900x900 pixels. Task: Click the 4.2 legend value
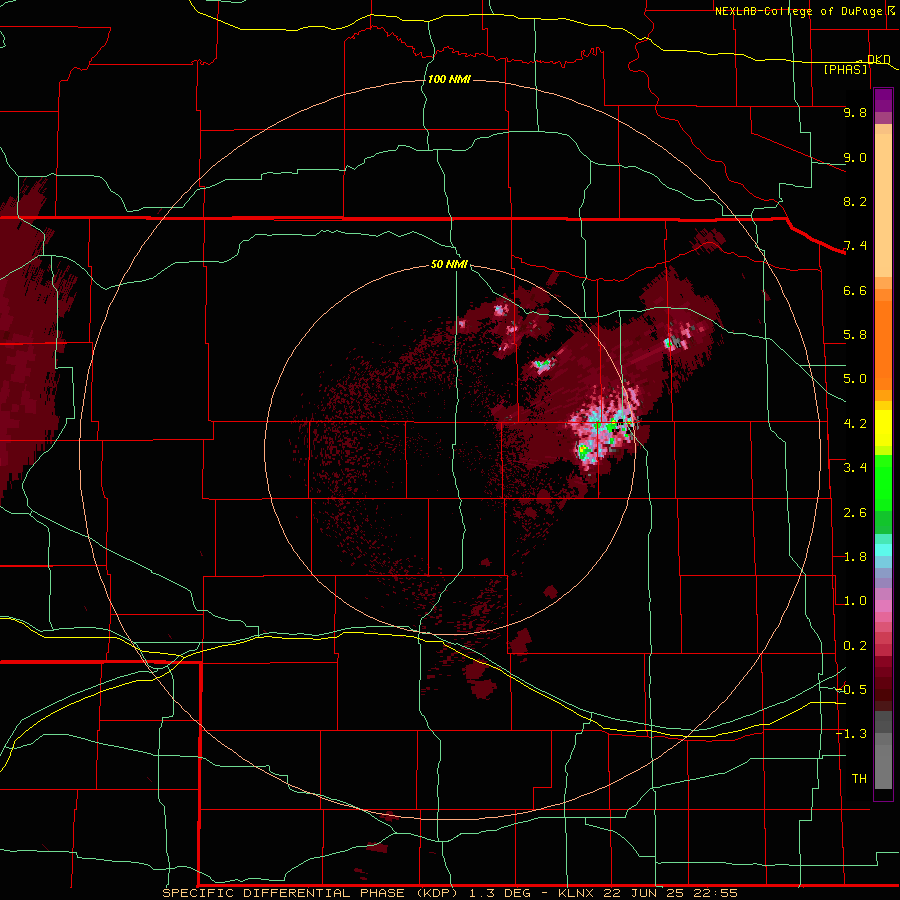pos(855,424)
